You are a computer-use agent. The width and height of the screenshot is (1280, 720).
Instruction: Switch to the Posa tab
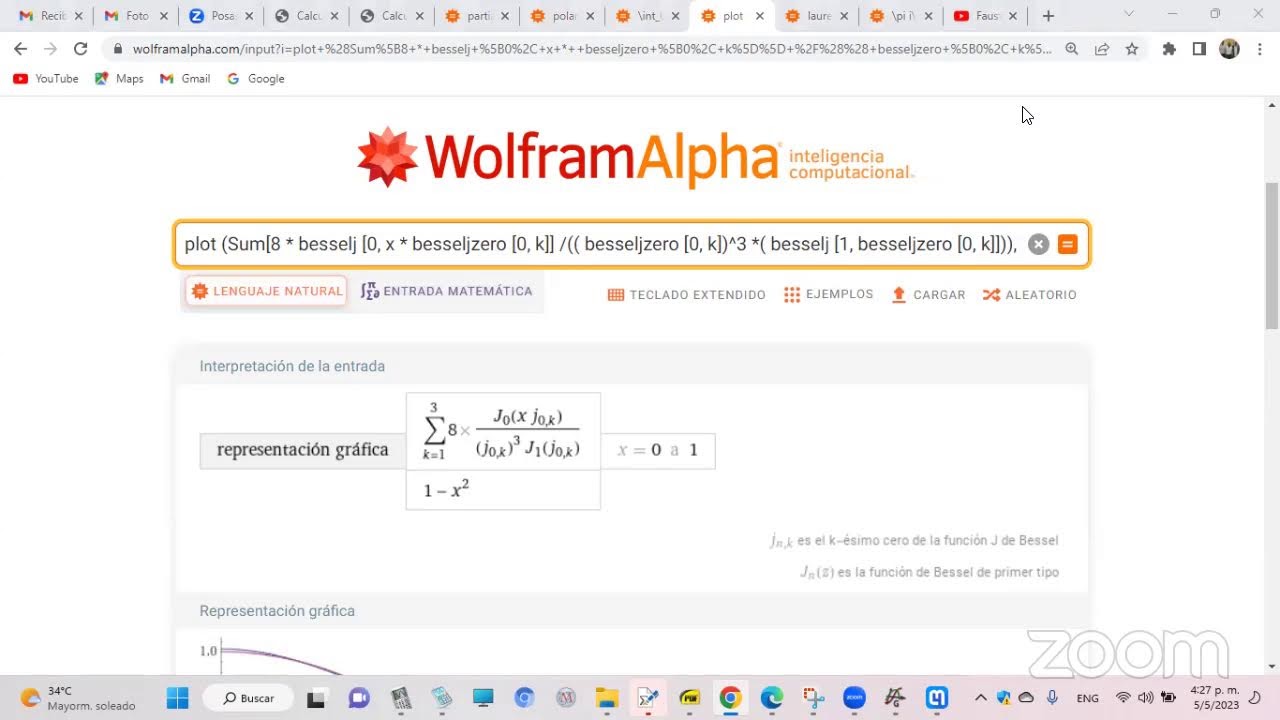220,16
